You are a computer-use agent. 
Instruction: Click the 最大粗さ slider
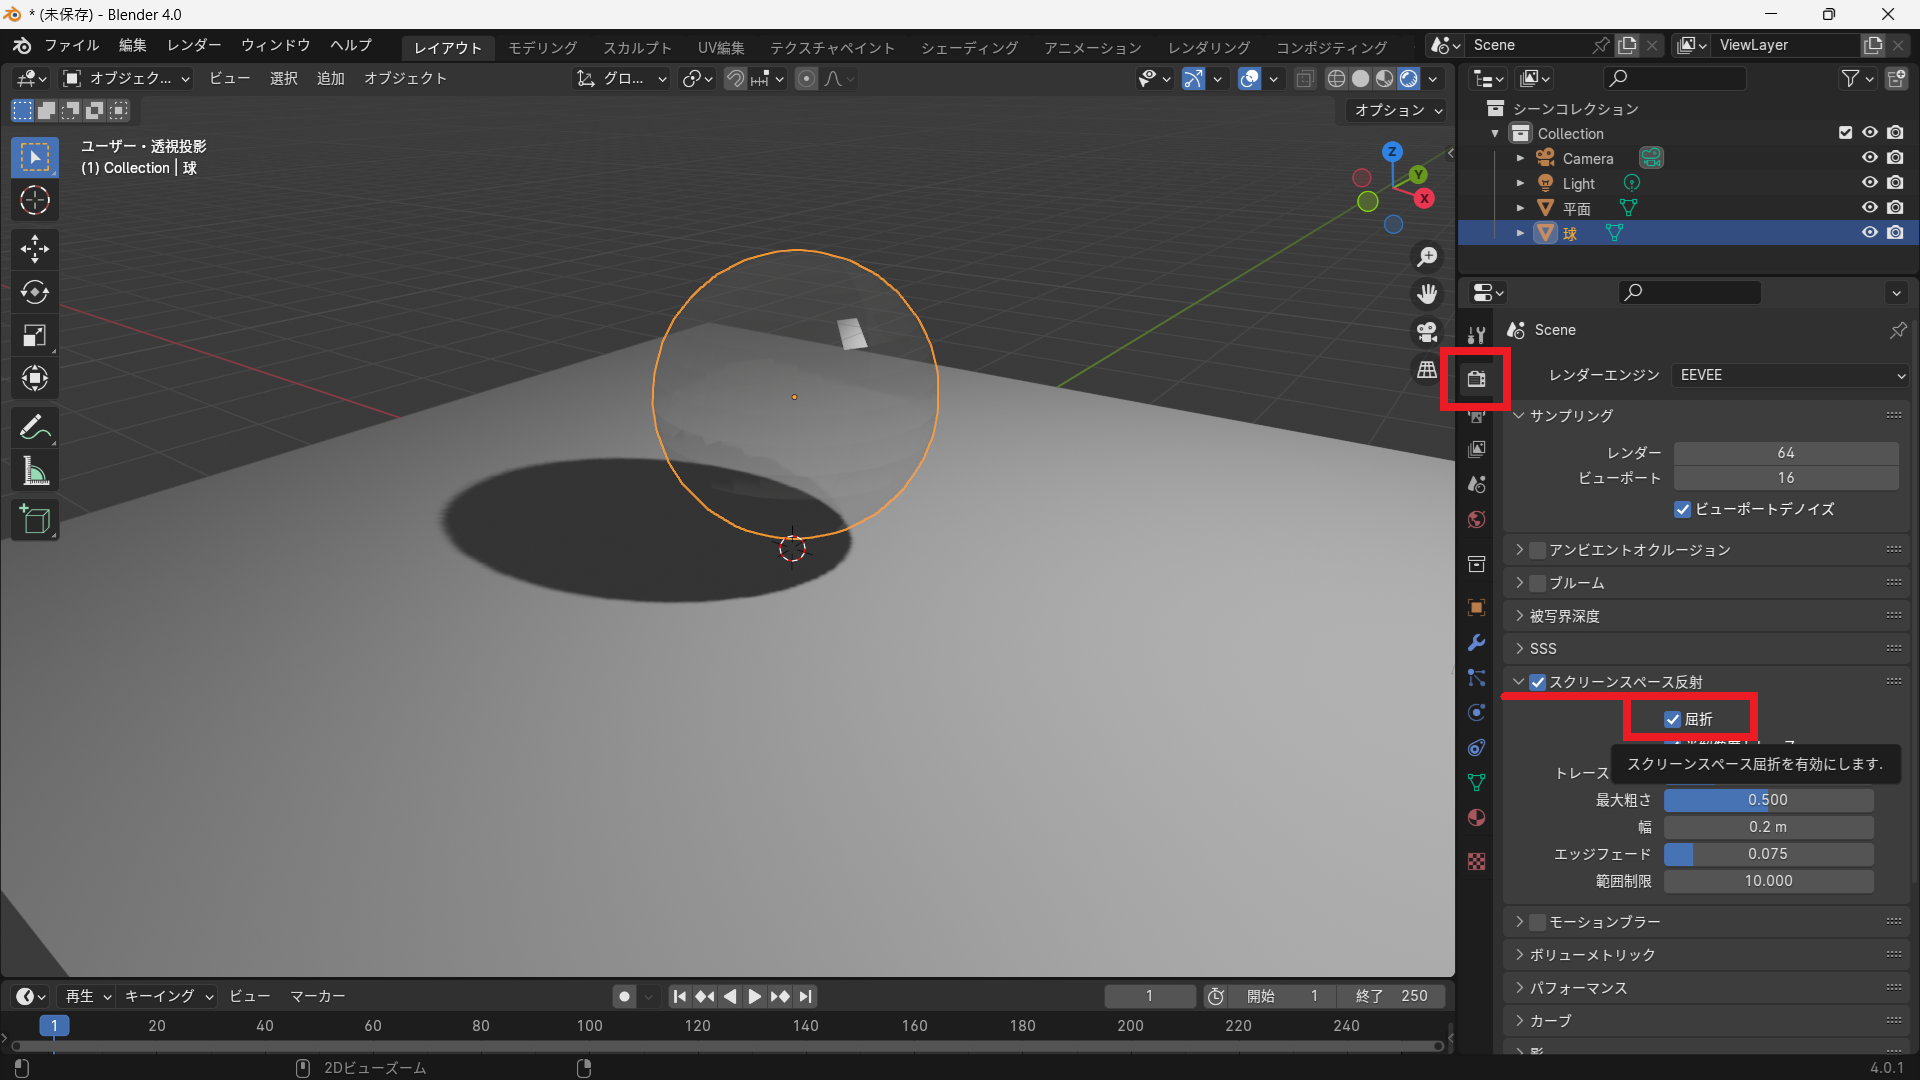pos(1767,800)
